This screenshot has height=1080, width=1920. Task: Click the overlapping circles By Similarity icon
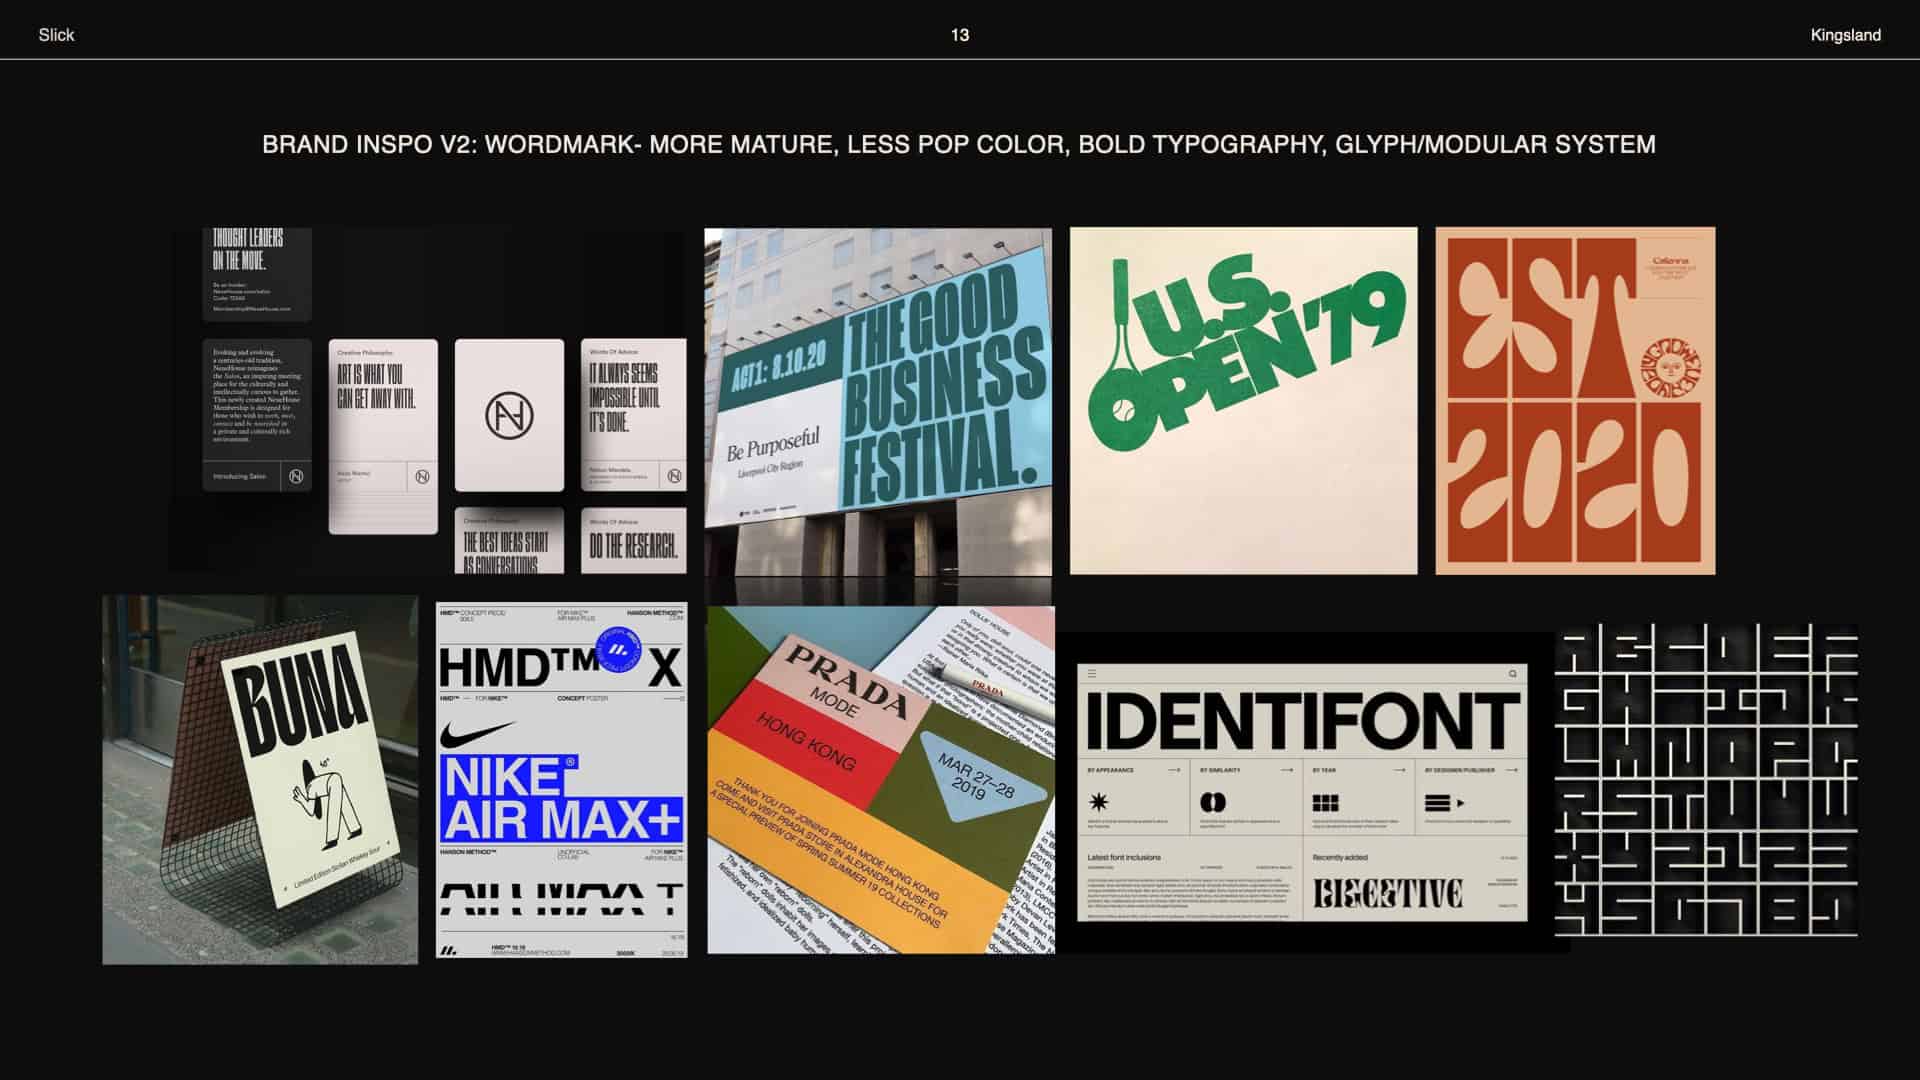(x=1212, y=802)
